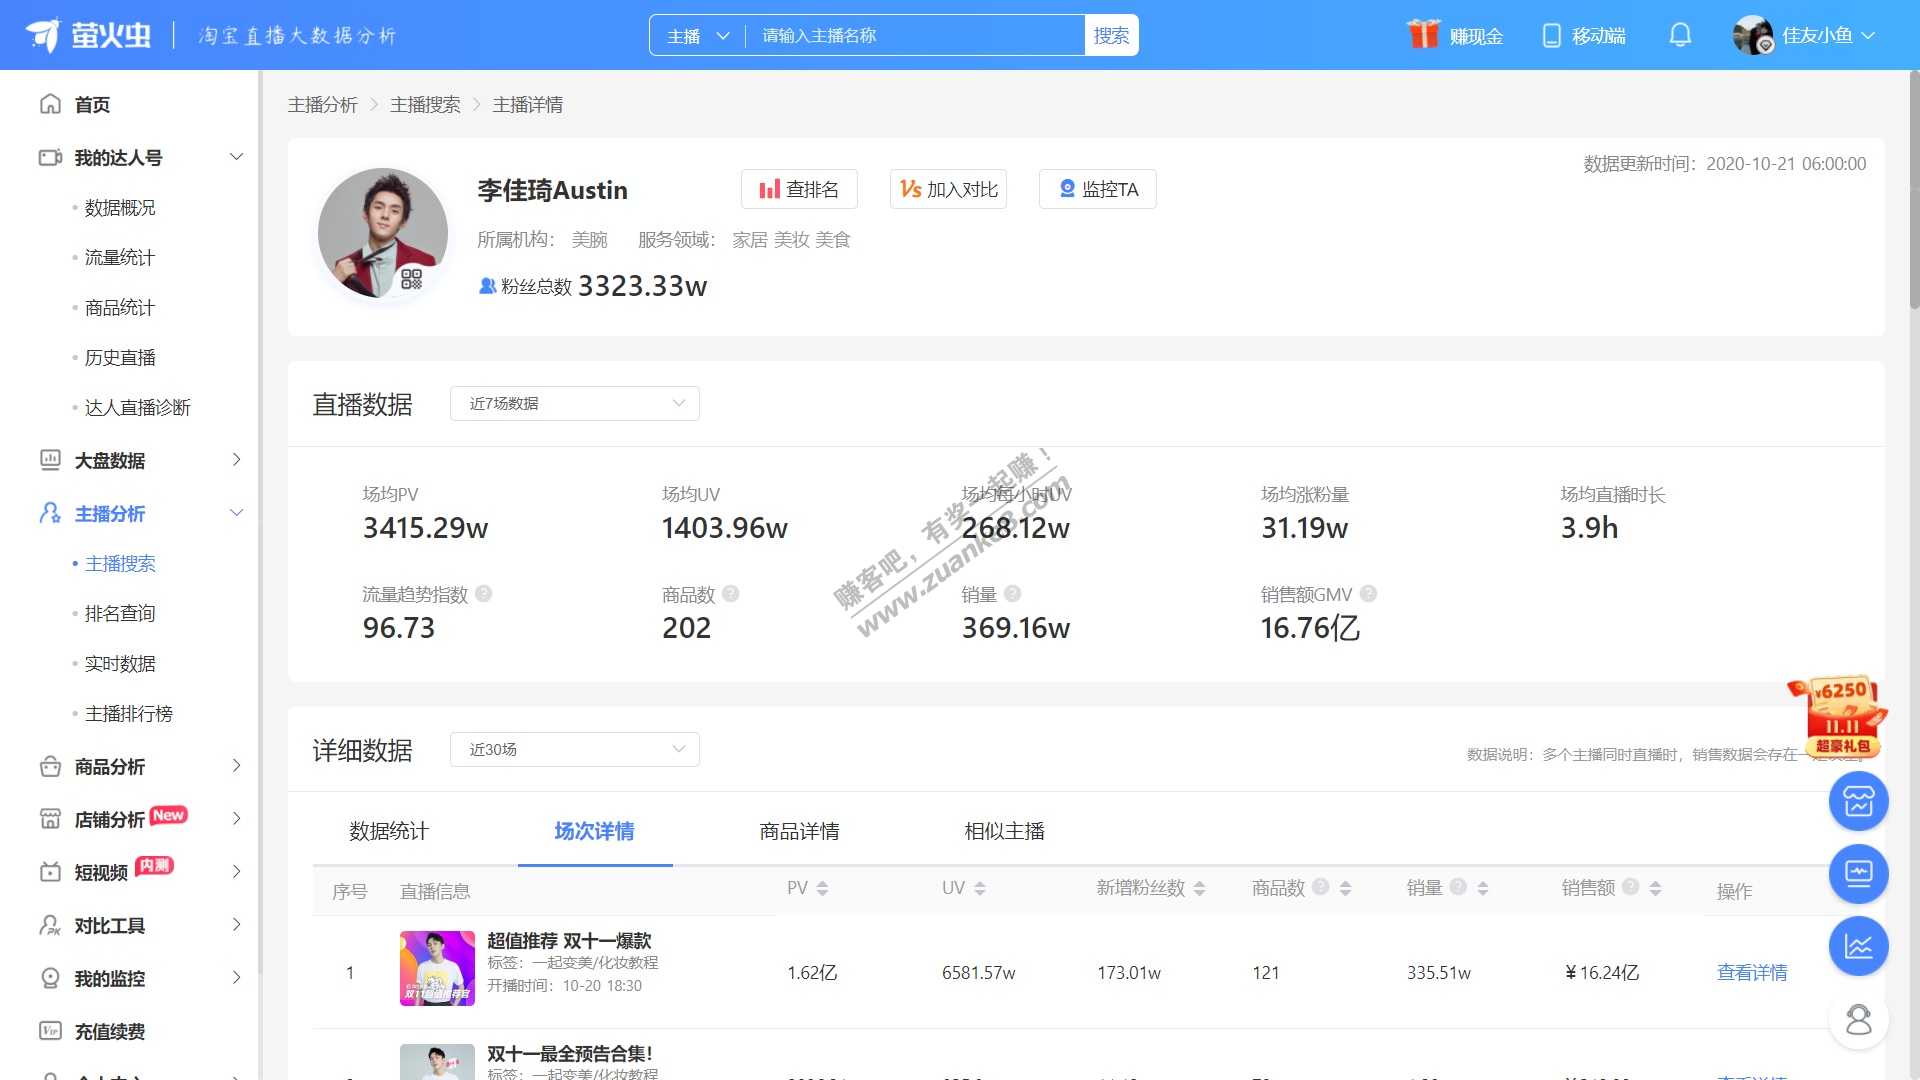Click the floating chart-image round button
Screen dimensions: 1920x1080
click(1858, 801)
